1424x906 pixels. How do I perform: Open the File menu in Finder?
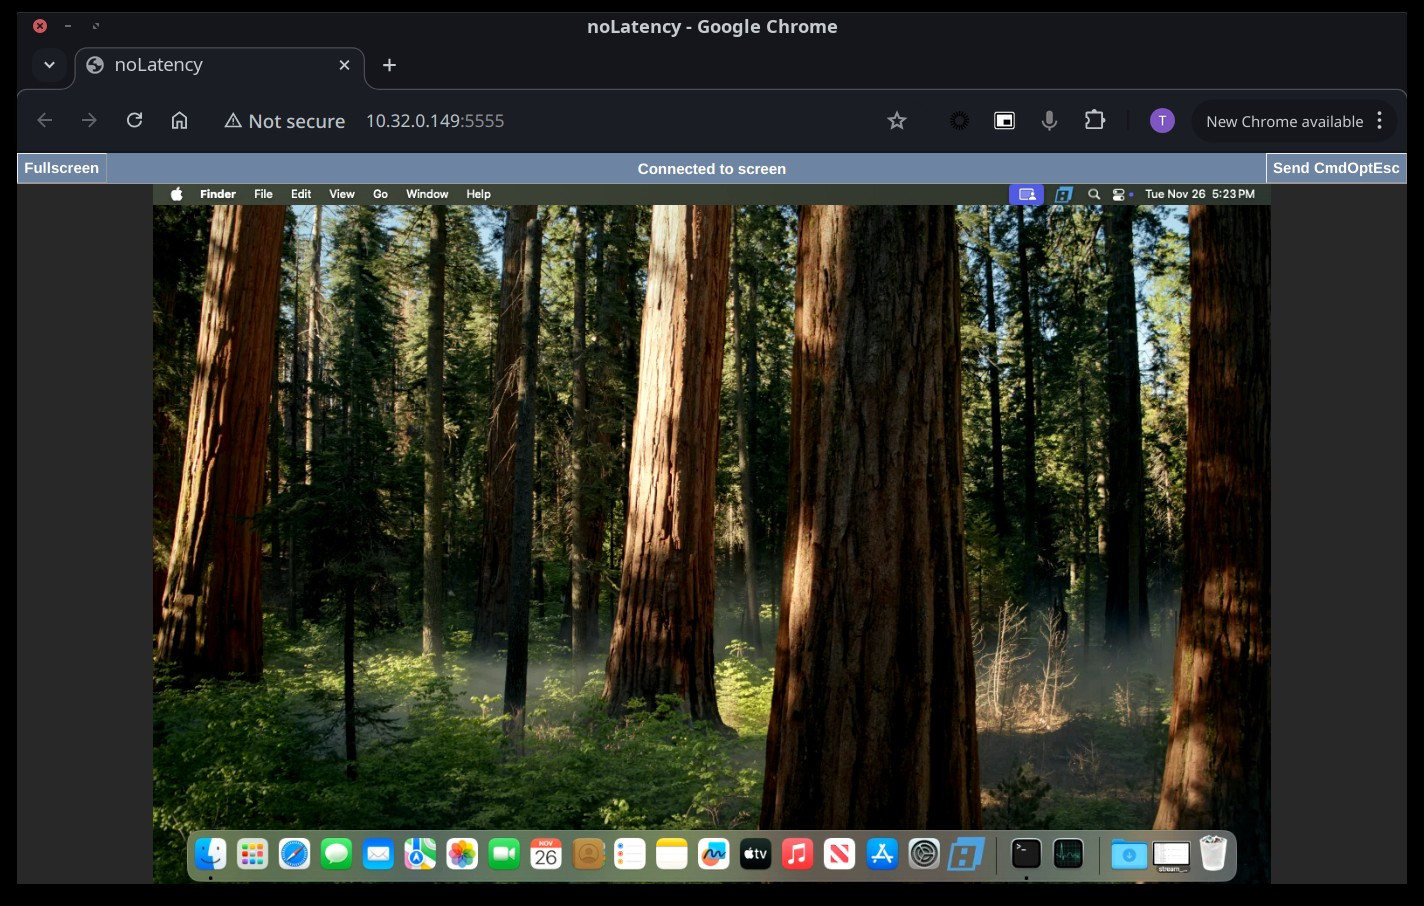tap(263, 194)
